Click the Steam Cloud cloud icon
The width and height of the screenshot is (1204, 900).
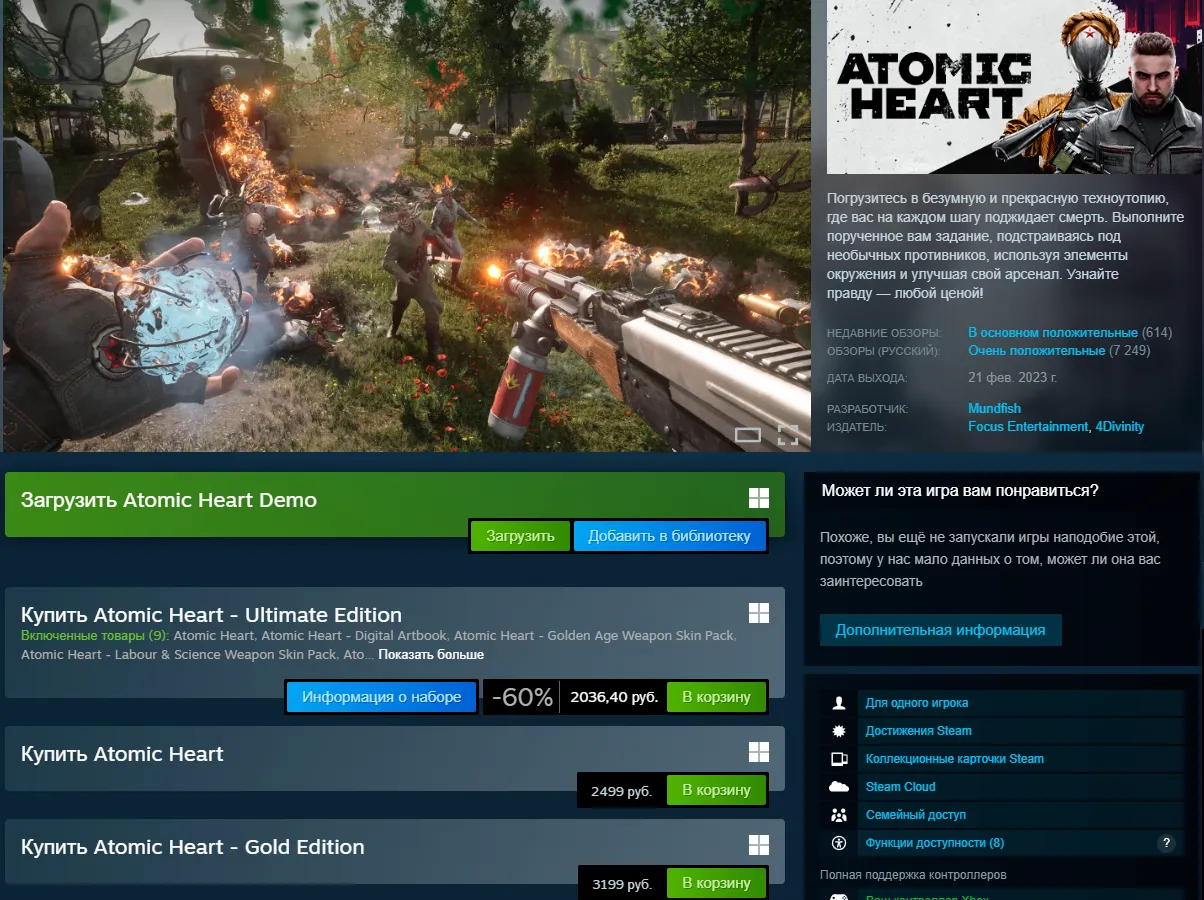[x=839, y=787]
